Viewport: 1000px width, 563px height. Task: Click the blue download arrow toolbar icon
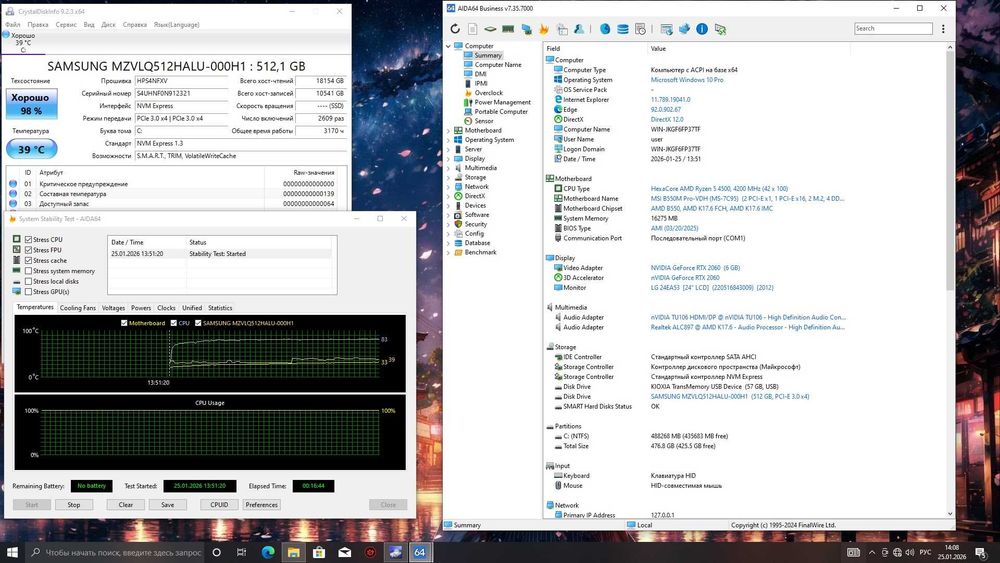pyautogui.click(x=684, y=29)
